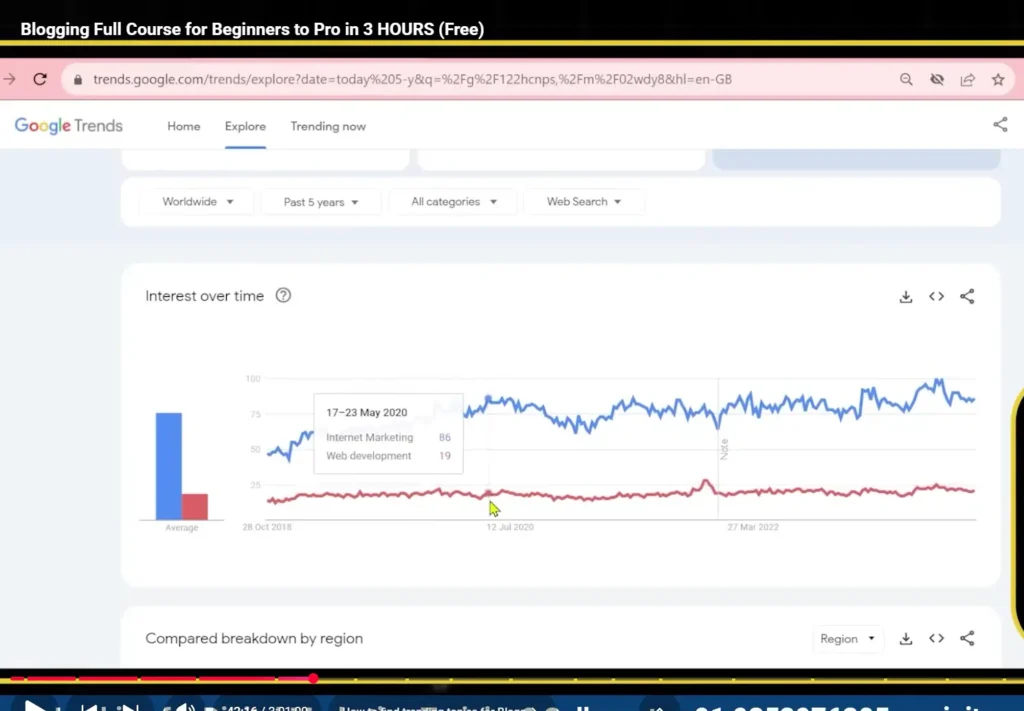This screenshot has width=1024, height=711.
Task: Click the video progress bar red playhead
Action: pyautogui.click(x=313, y=678)
